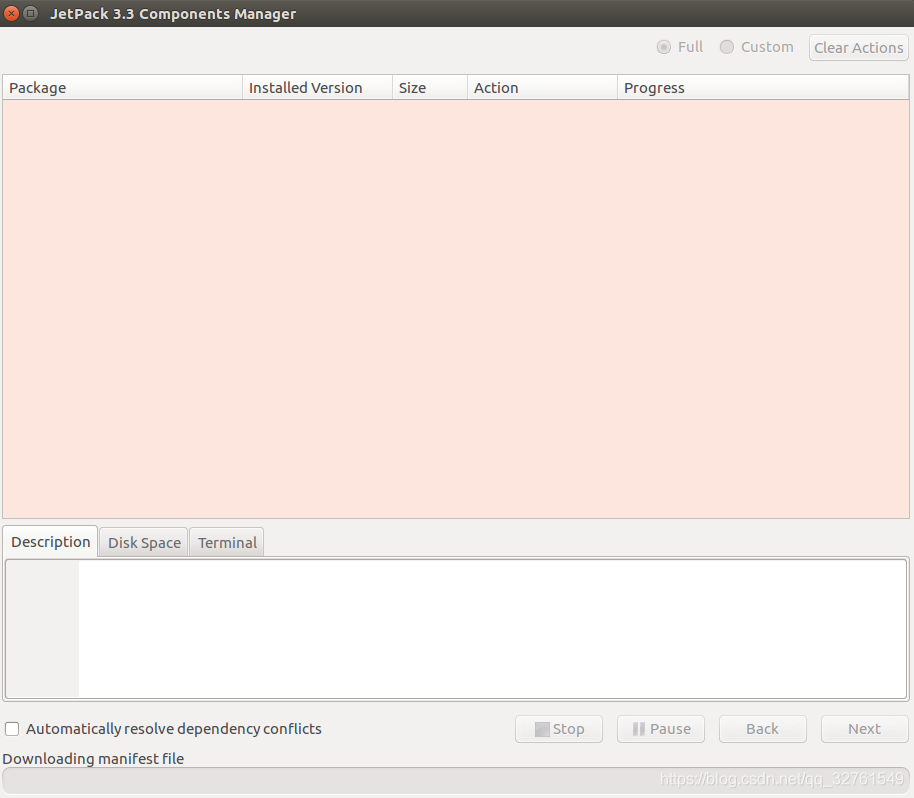The image size is (914, 798).
Task: Click the Progress column header
Action: 763,87
